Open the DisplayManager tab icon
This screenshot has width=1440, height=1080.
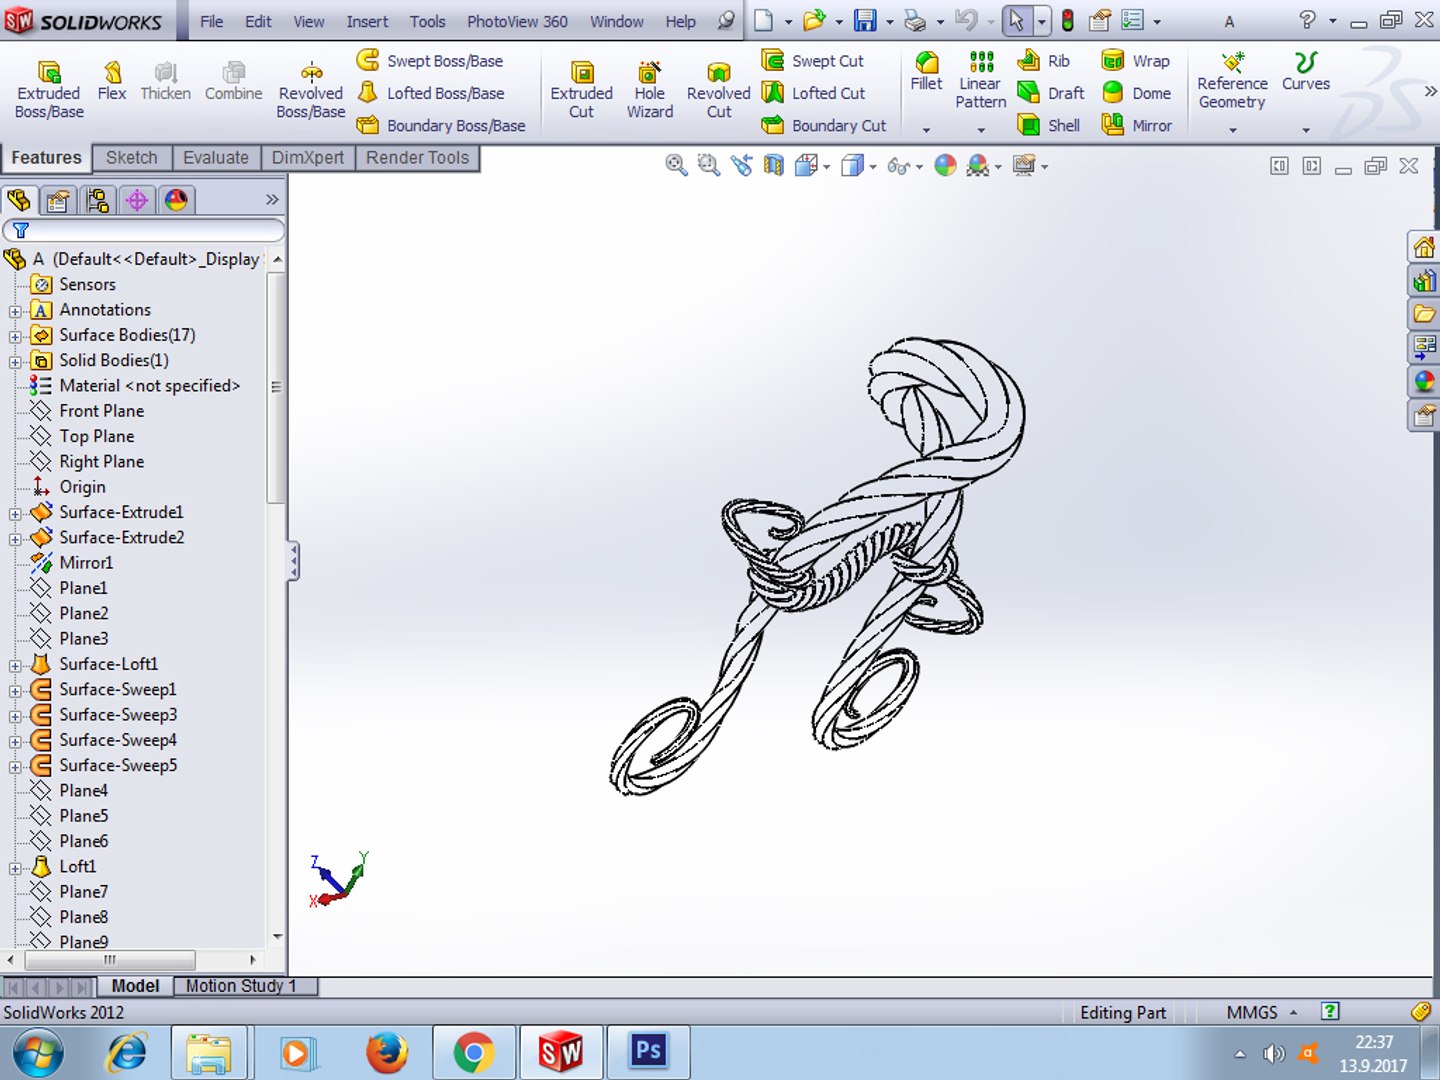[176, 200]
